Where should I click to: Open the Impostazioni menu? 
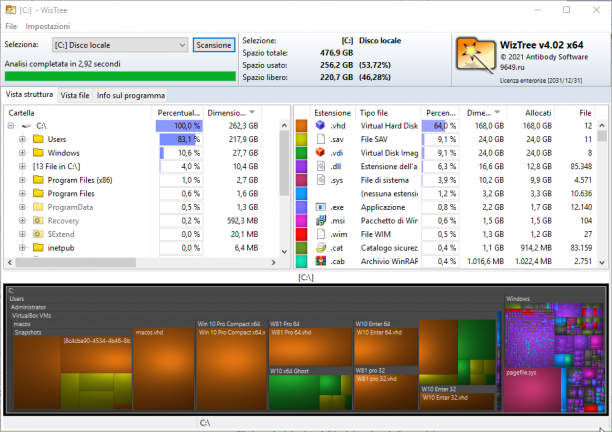[48, 26]
